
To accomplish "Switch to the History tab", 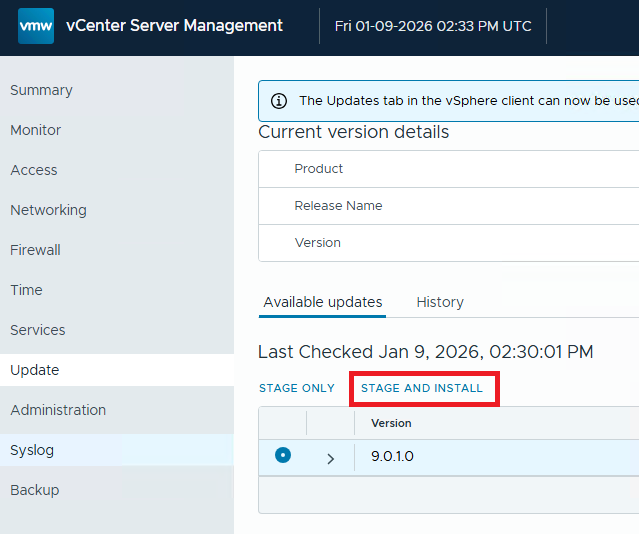I will click(x=440, y=302).
